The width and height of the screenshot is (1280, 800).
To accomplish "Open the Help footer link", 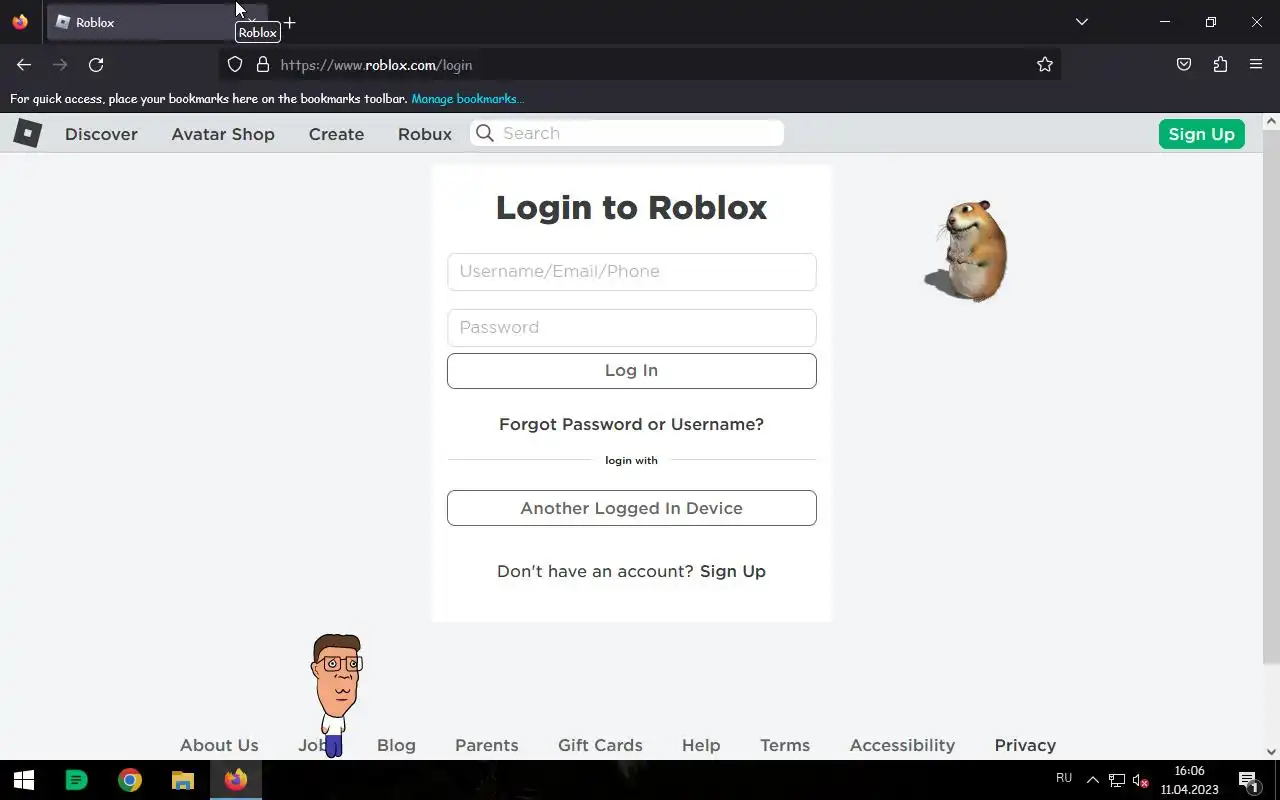I will tap(701, 745).
